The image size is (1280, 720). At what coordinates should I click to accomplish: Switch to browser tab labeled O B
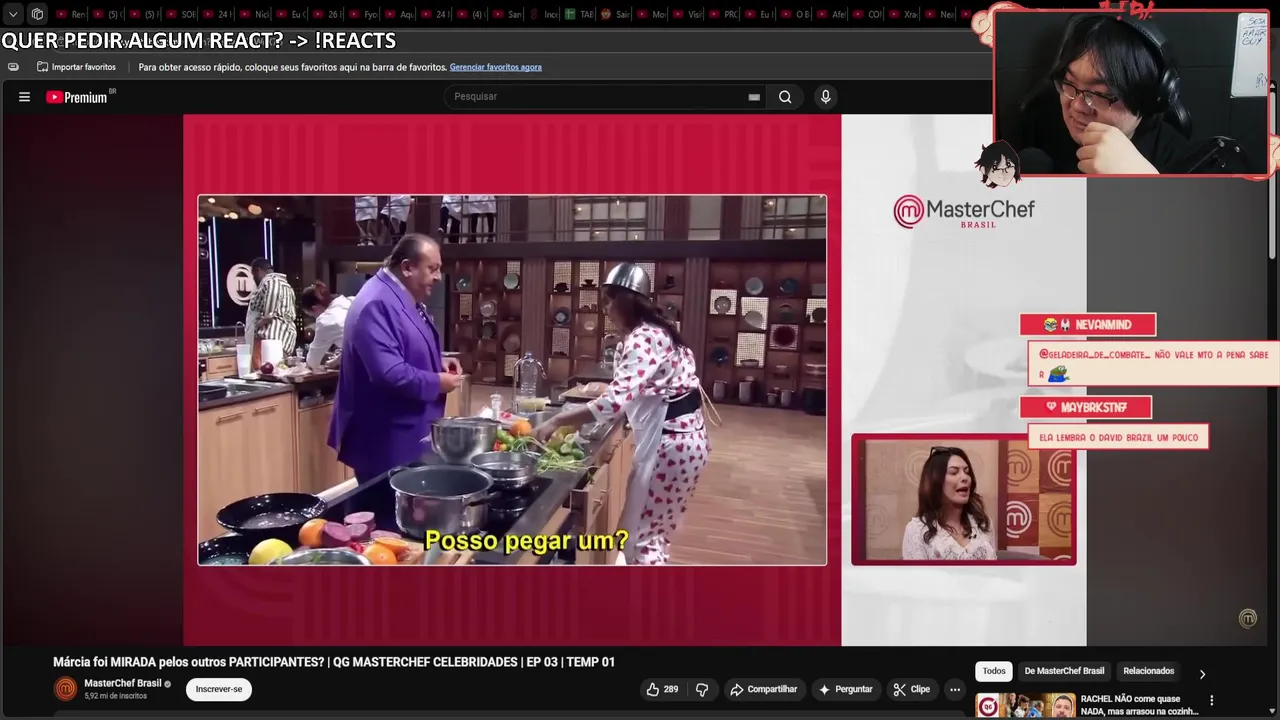[798, 15]
